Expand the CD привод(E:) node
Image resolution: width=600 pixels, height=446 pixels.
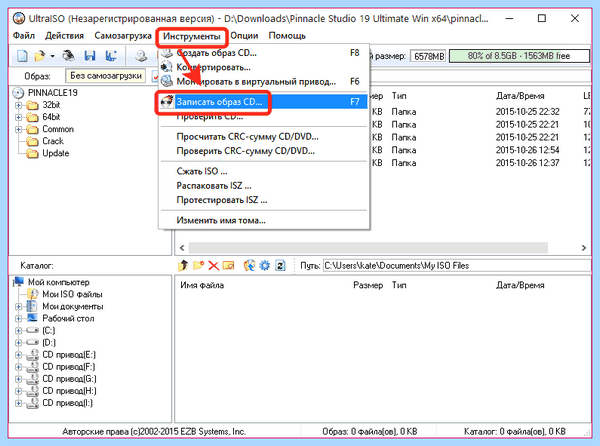(18, 355)
